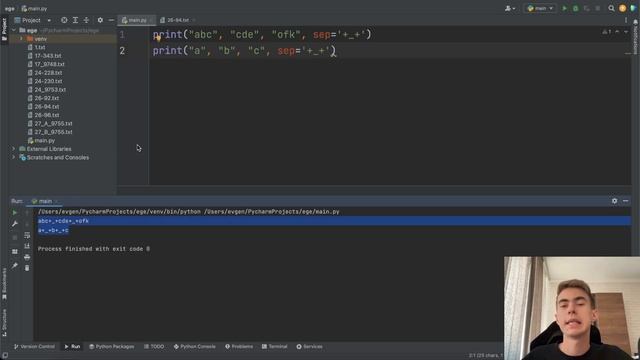The height and width of the screenshot is (360, 640).
Task: Click the restore layout icon in Run panel
Action: 15,251
